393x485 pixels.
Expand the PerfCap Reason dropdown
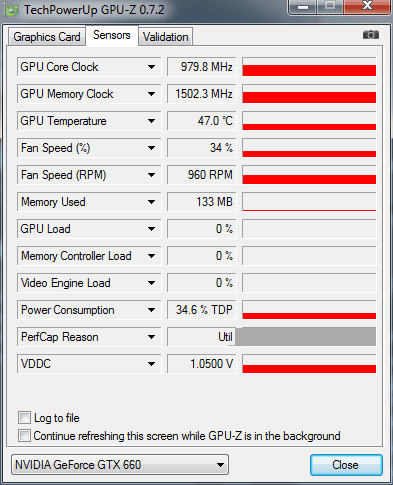tap(151, 337)
